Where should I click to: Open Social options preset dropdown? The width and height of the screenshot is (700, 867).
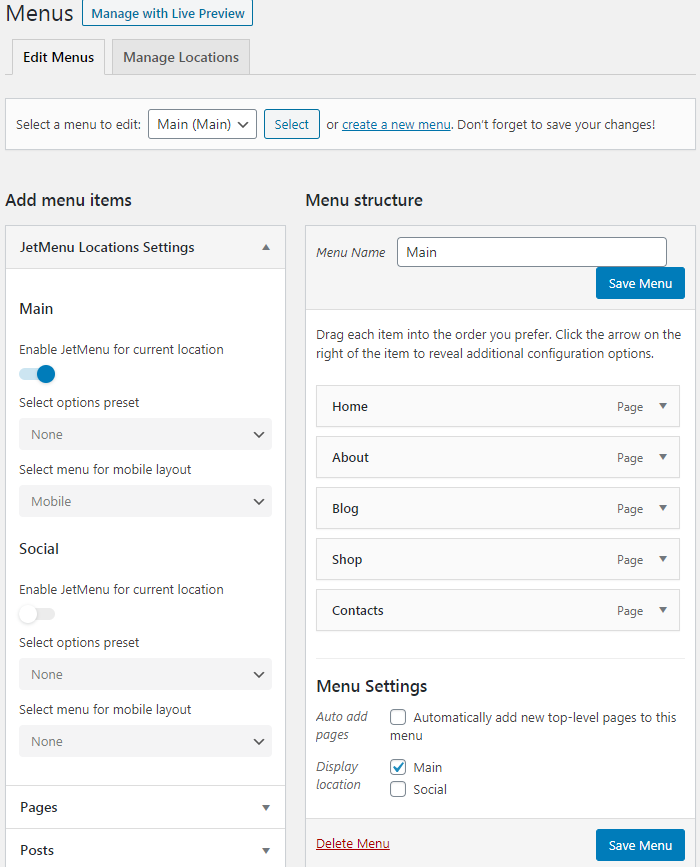[x=145, y=674]
